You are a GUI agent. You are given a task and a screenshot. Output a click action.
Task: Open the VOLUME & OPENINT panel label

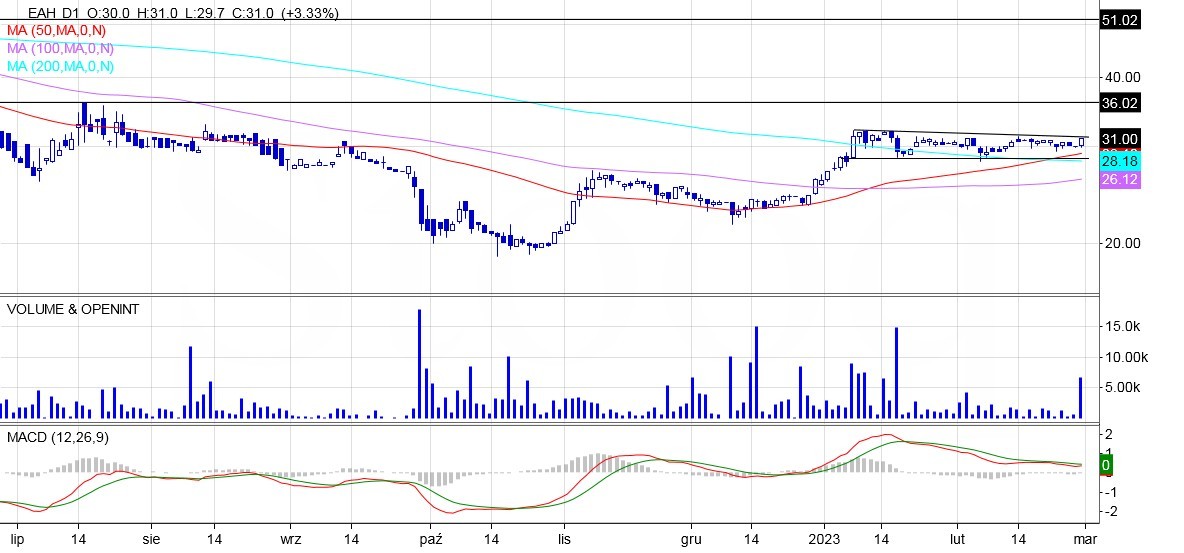click(x=72, y=309)
